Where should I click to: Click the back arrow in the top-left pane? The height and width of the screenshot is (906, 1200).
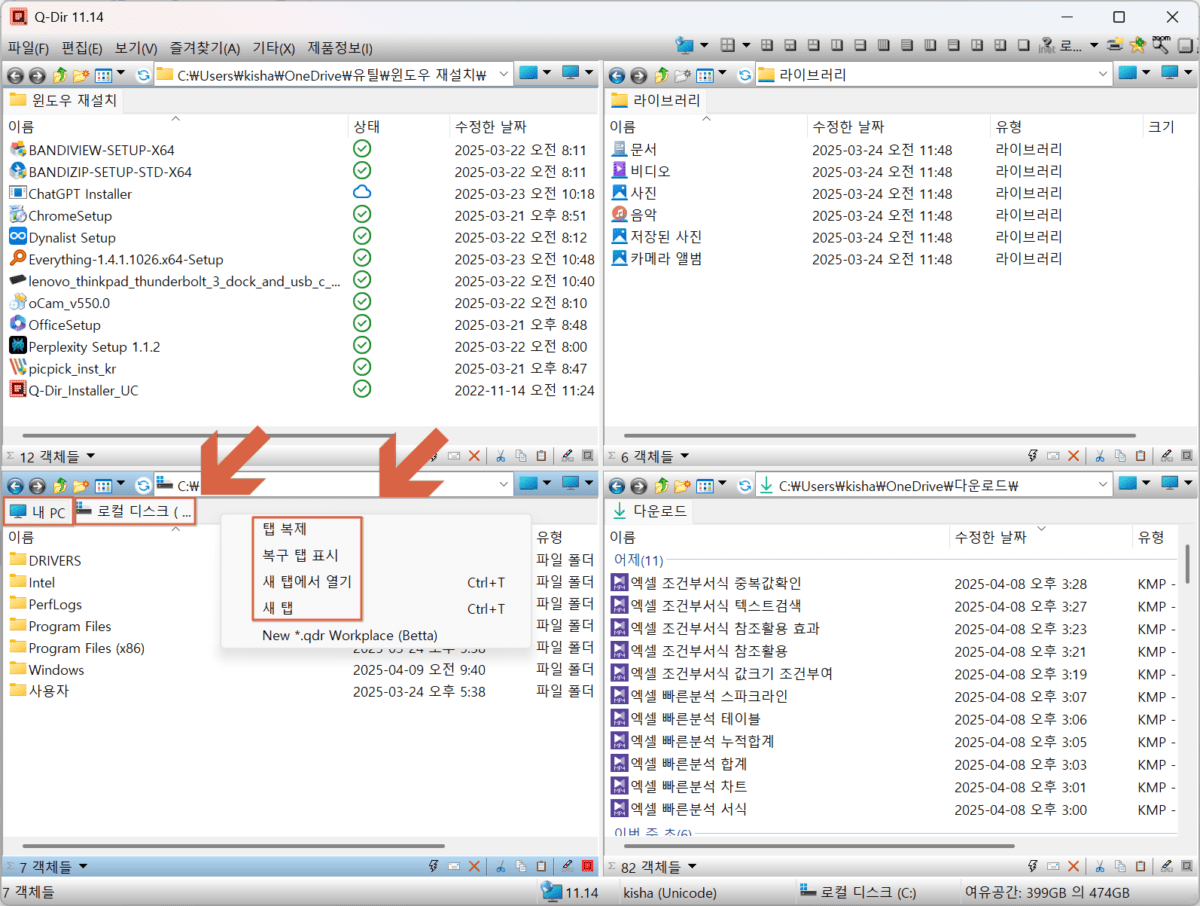(x=16, y=75)
